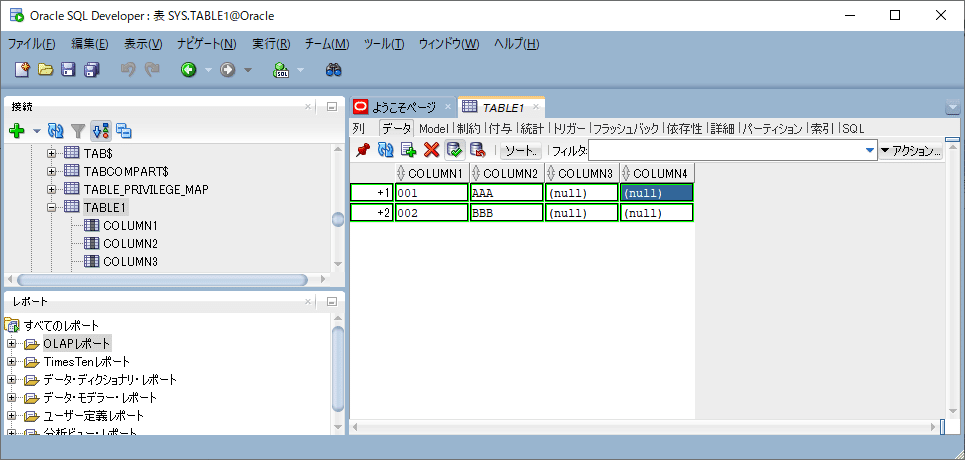Select row header +2 in the grid
The height and width of the screenshot is (460, 965).
(372, 213)
